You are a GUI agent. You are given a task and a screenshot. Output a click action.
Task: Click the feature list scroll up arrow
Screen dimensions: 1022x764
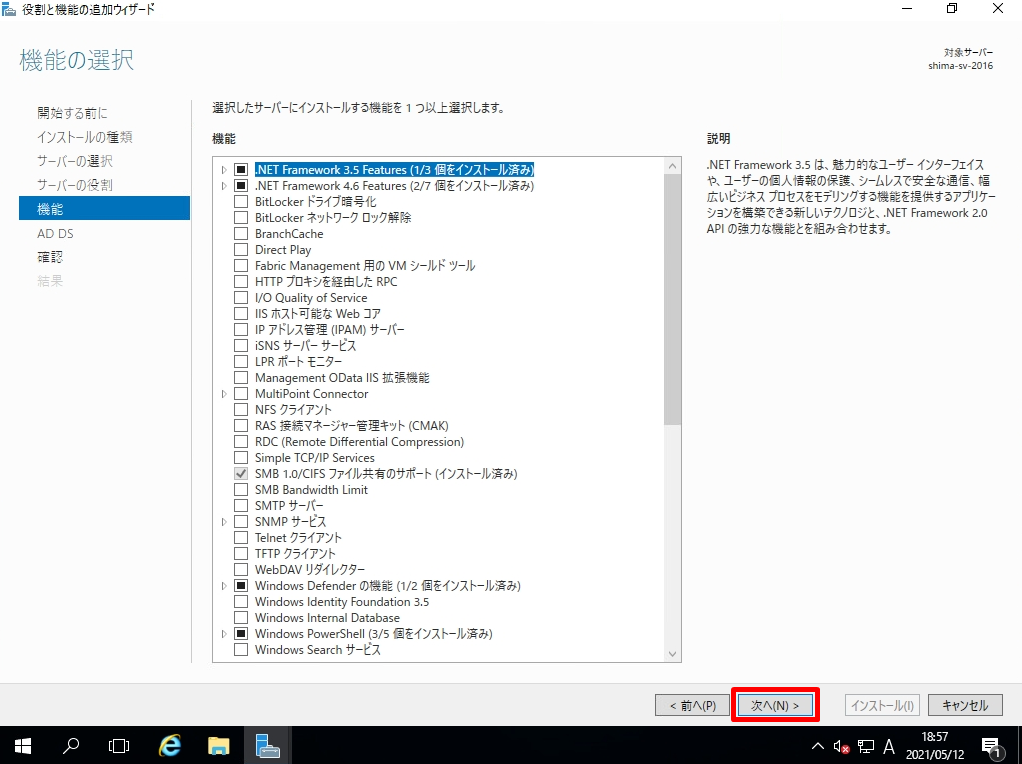coord(673,166)
